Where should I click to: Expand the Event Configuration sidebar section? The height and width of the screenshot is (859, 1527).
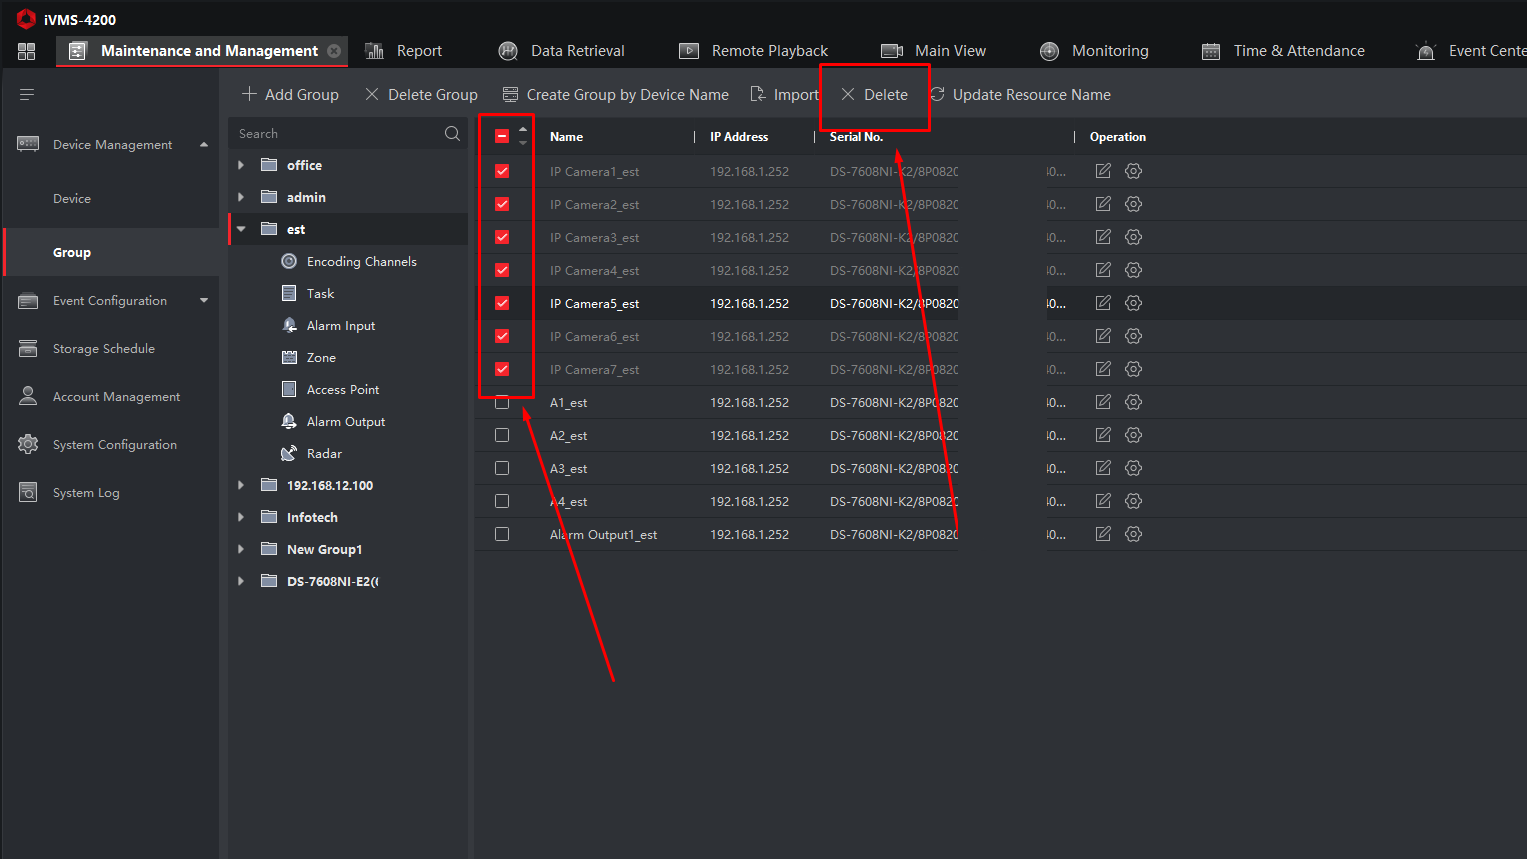tap(204, 300)
